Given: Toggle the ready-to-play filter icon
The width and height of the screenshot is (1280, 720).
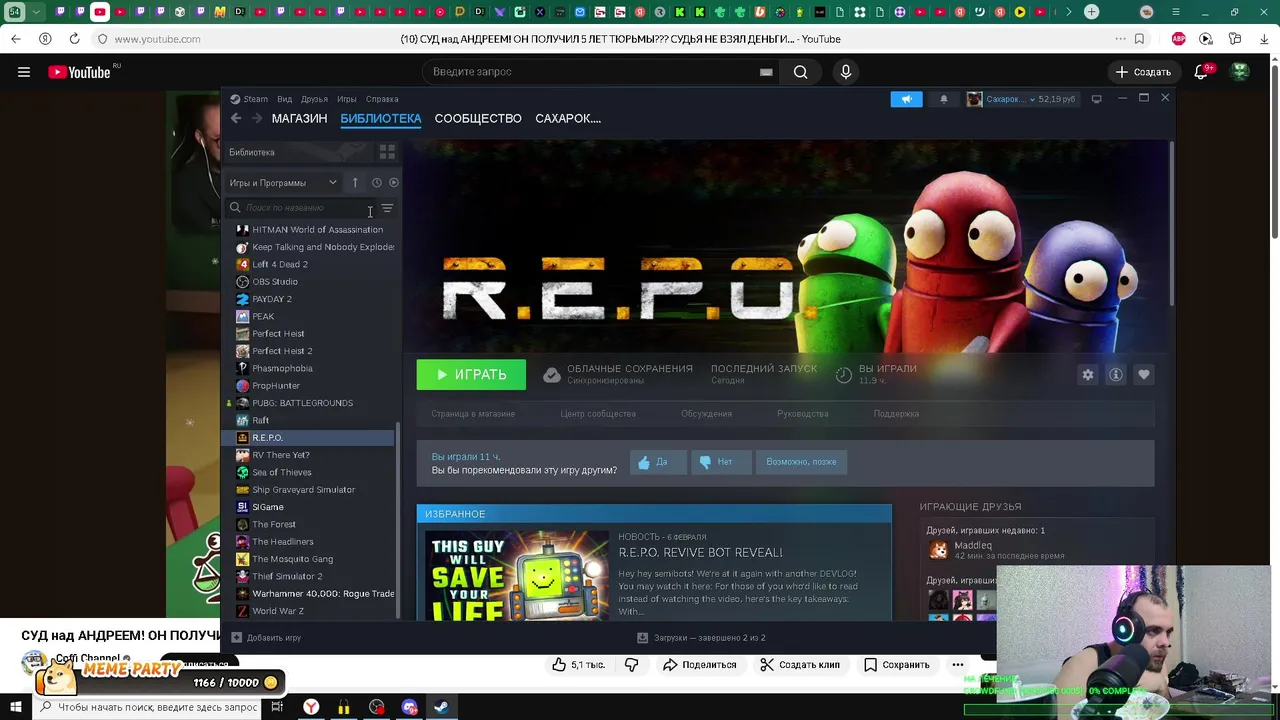Looking at the screenshot, I should coord(394,183).
